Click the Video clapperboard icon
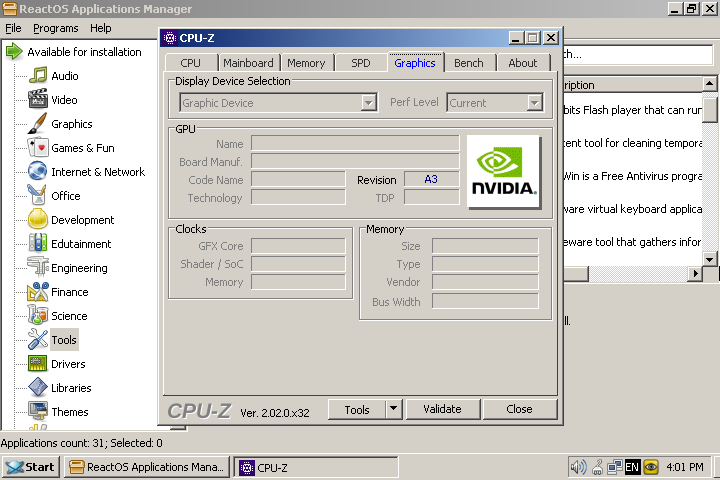The height and width of the screenshot is (480, 720). click(x=38, y=99)
